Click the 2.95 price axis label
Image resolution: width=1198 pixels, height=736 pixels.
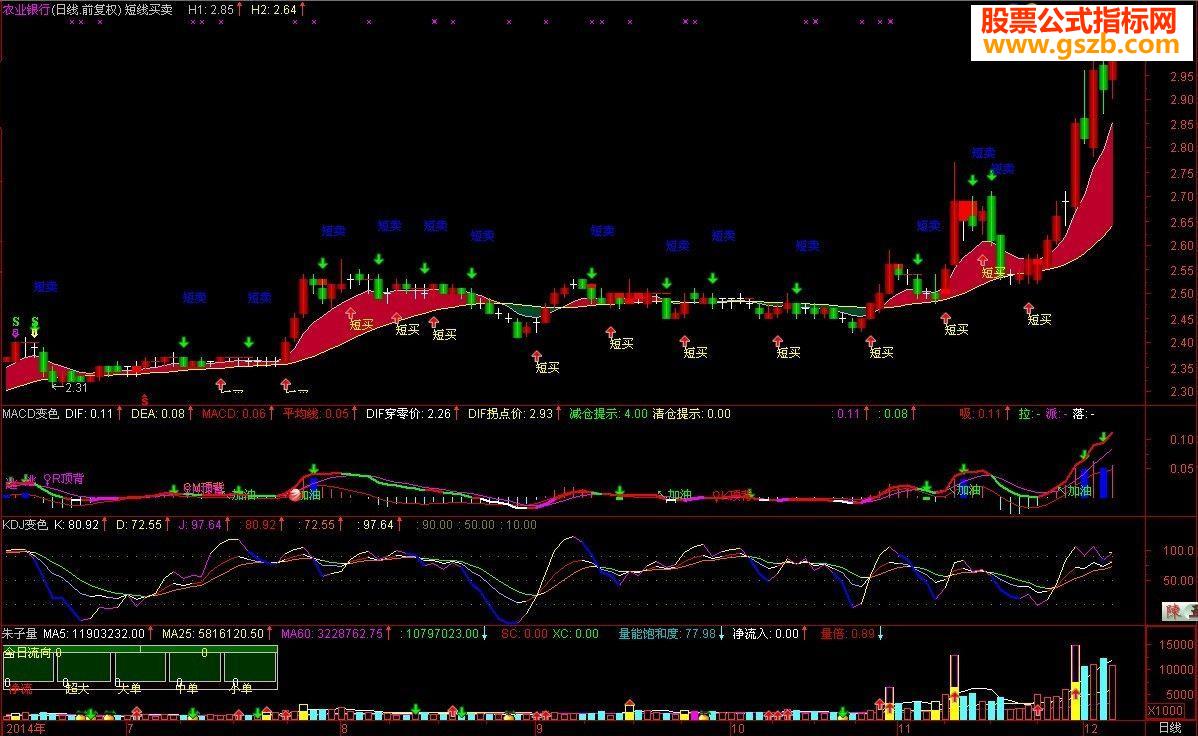point(1181,76)
